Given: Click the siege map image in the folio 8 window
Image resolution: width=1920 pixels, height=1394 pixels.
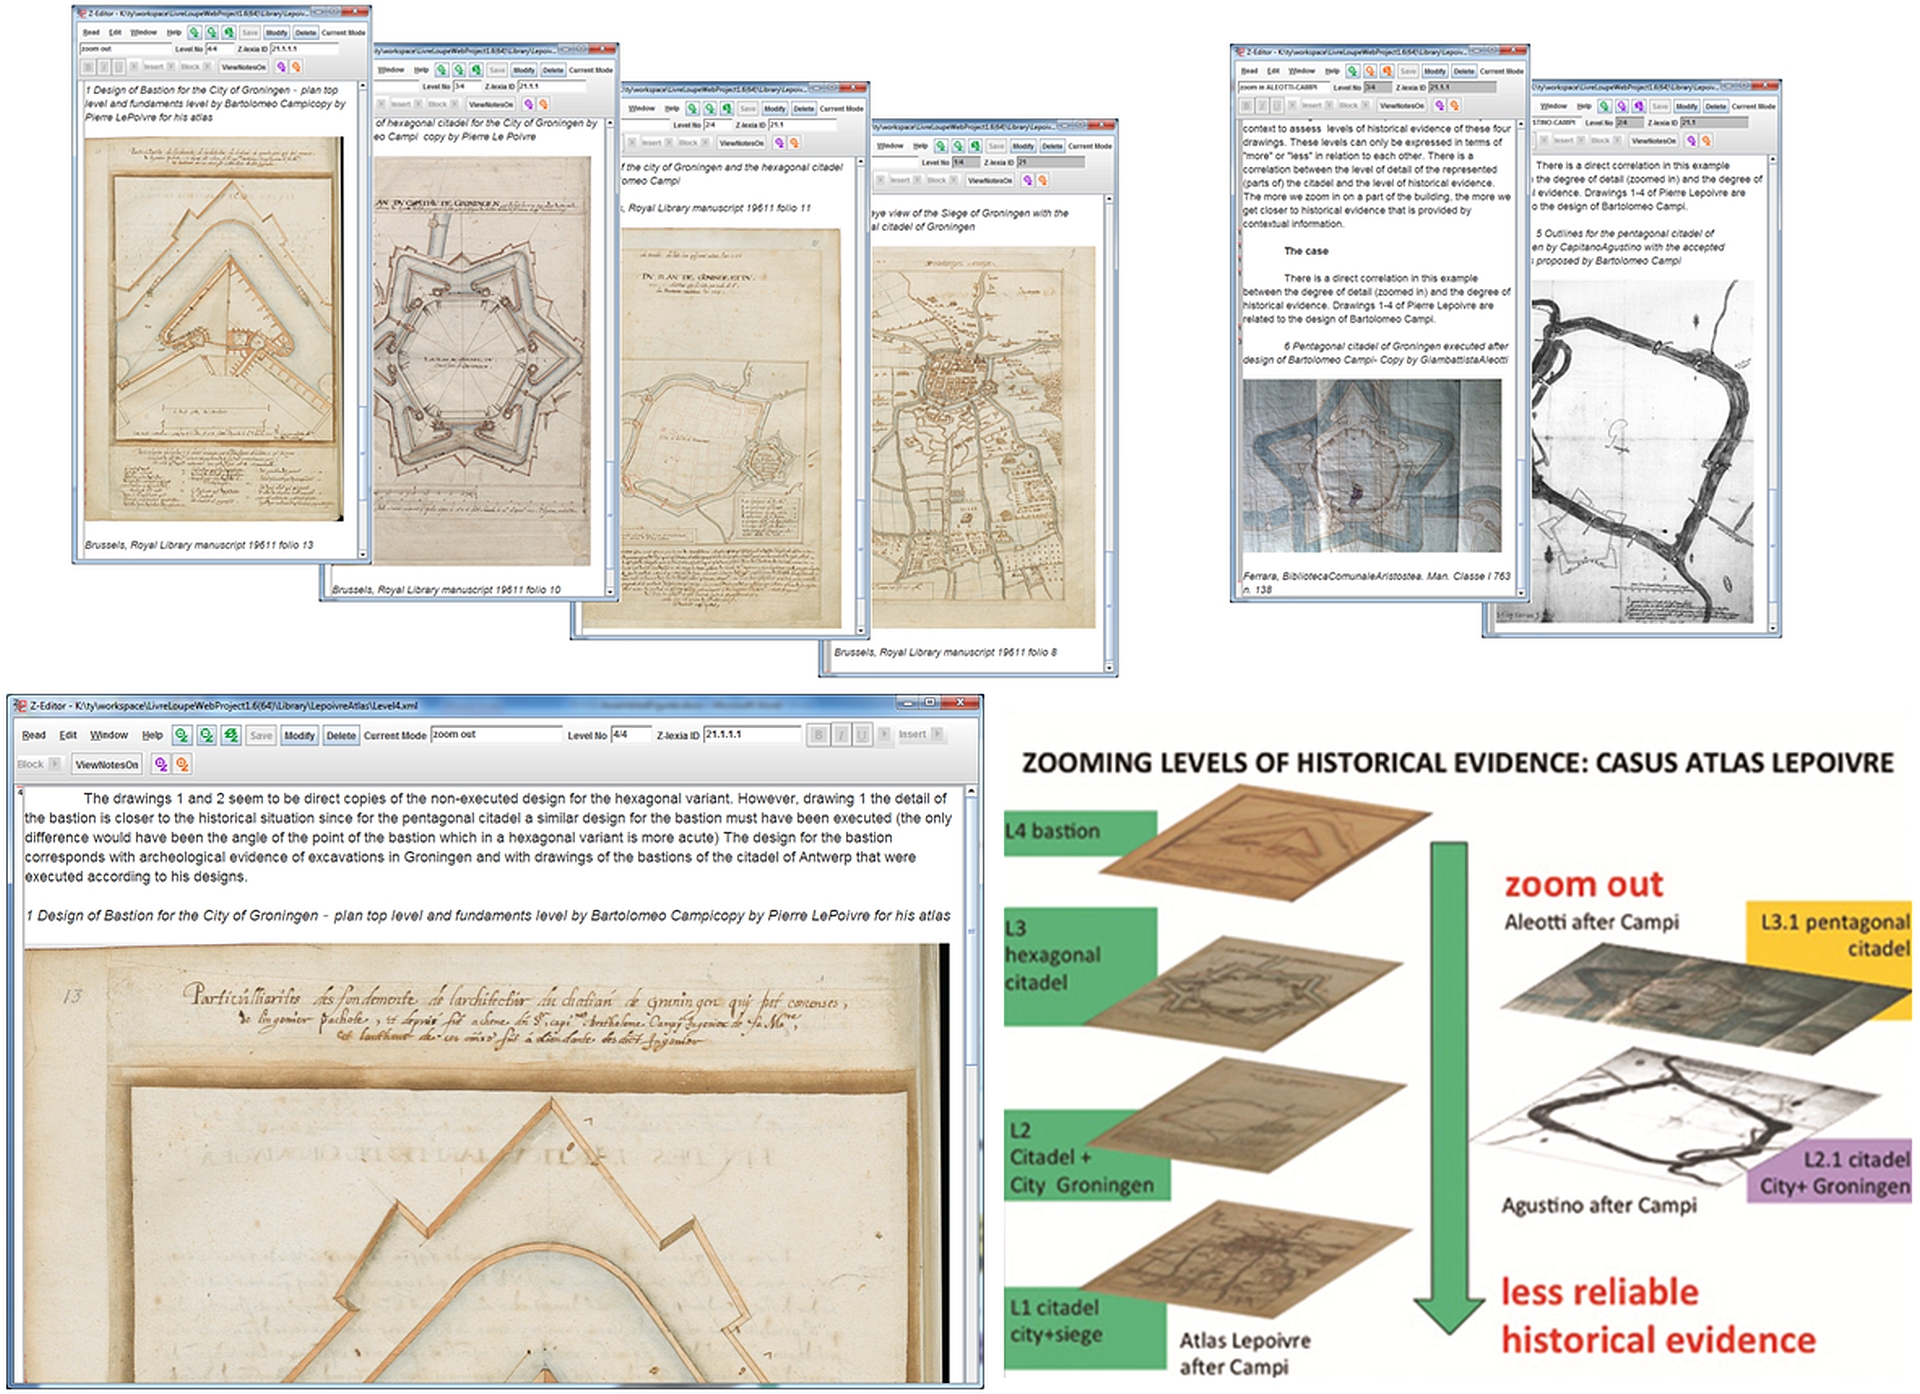Looking at the screenshot, I should click(984, 438).
